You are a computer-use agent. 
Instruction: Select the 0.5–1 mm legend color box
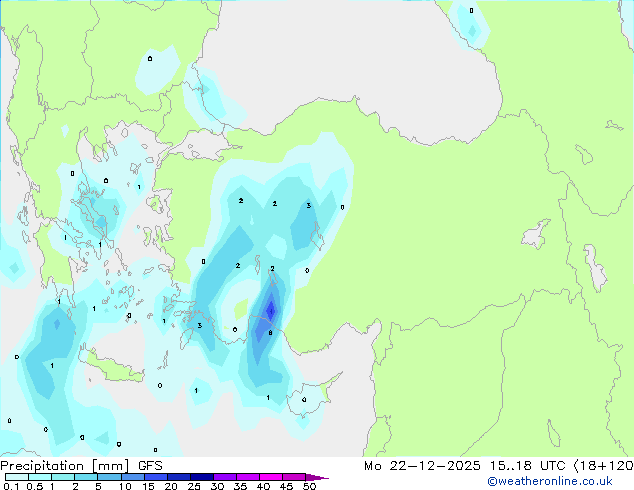click(x=40, y=477)
